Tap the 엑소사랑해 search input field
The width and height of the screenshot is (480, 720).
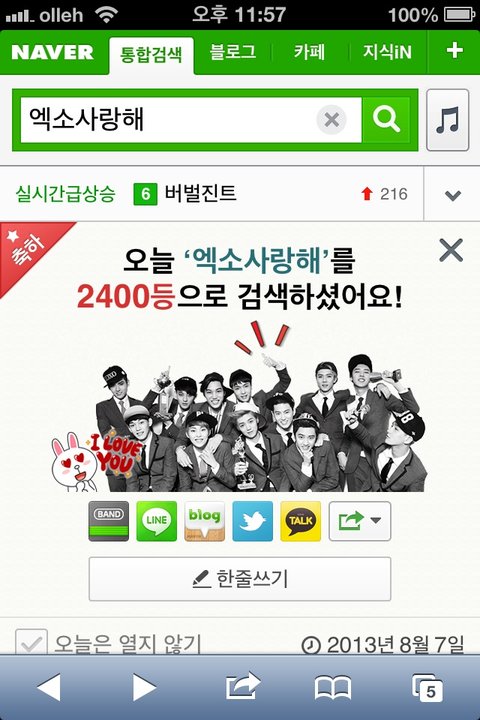tap(168, 120)
